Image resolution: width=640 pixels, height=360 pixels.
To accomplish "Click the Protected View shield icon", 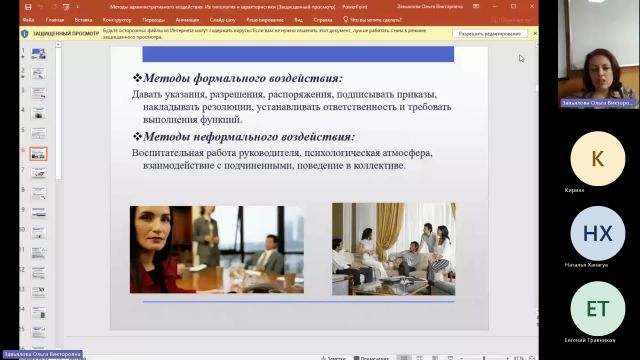I will tap(24, 33).
